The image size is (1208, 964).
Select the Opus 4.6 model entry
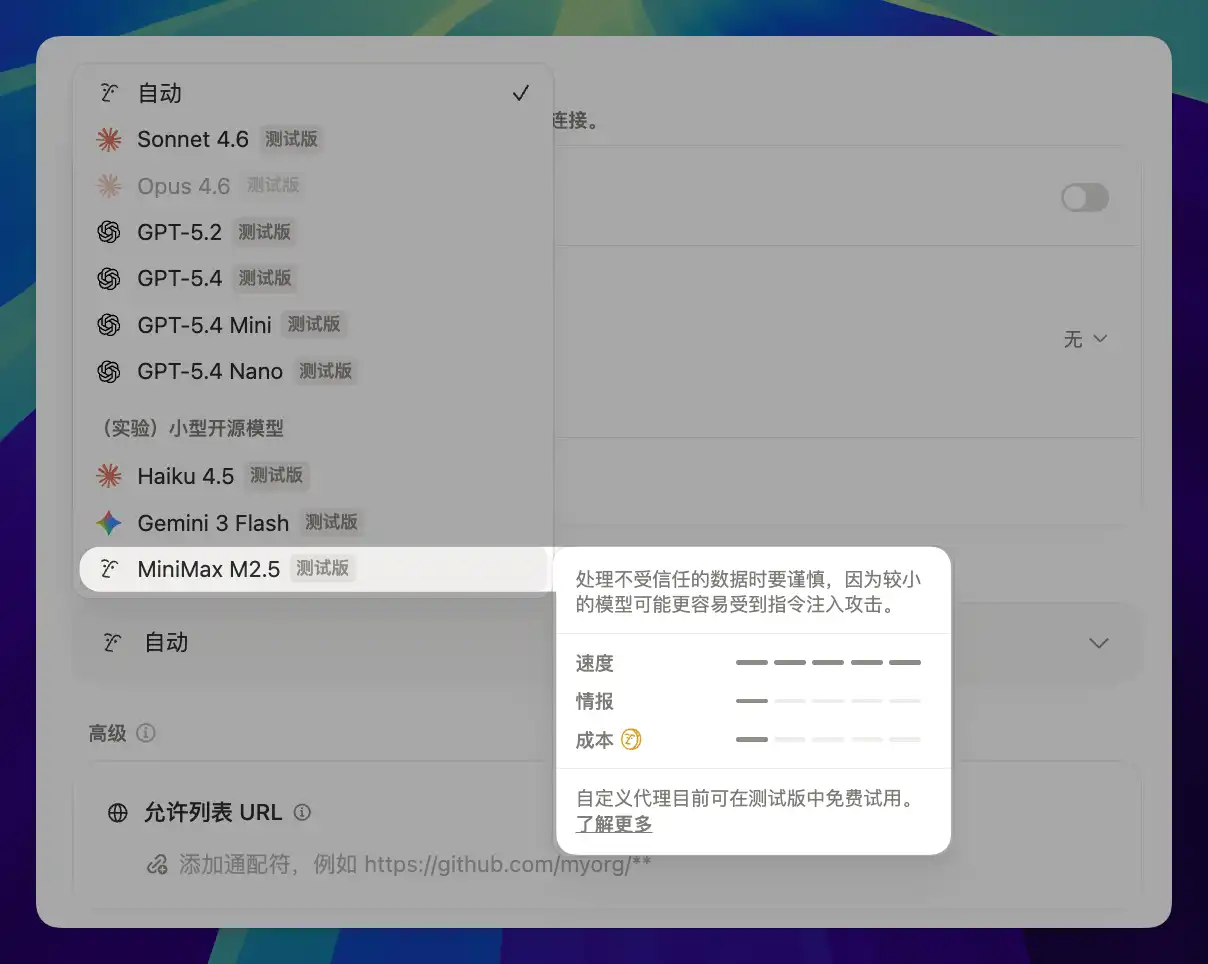(184, 186)
